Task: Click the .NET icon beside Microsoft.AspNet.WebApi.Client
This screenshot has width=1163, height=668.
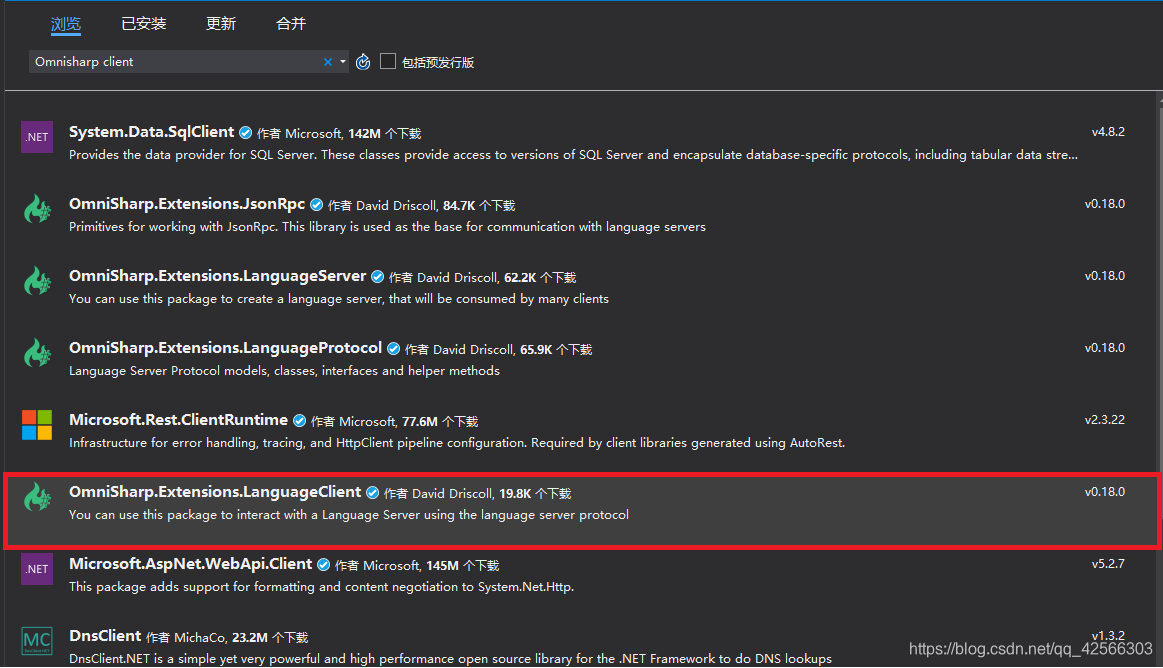Action: click(x=36, y=569)
